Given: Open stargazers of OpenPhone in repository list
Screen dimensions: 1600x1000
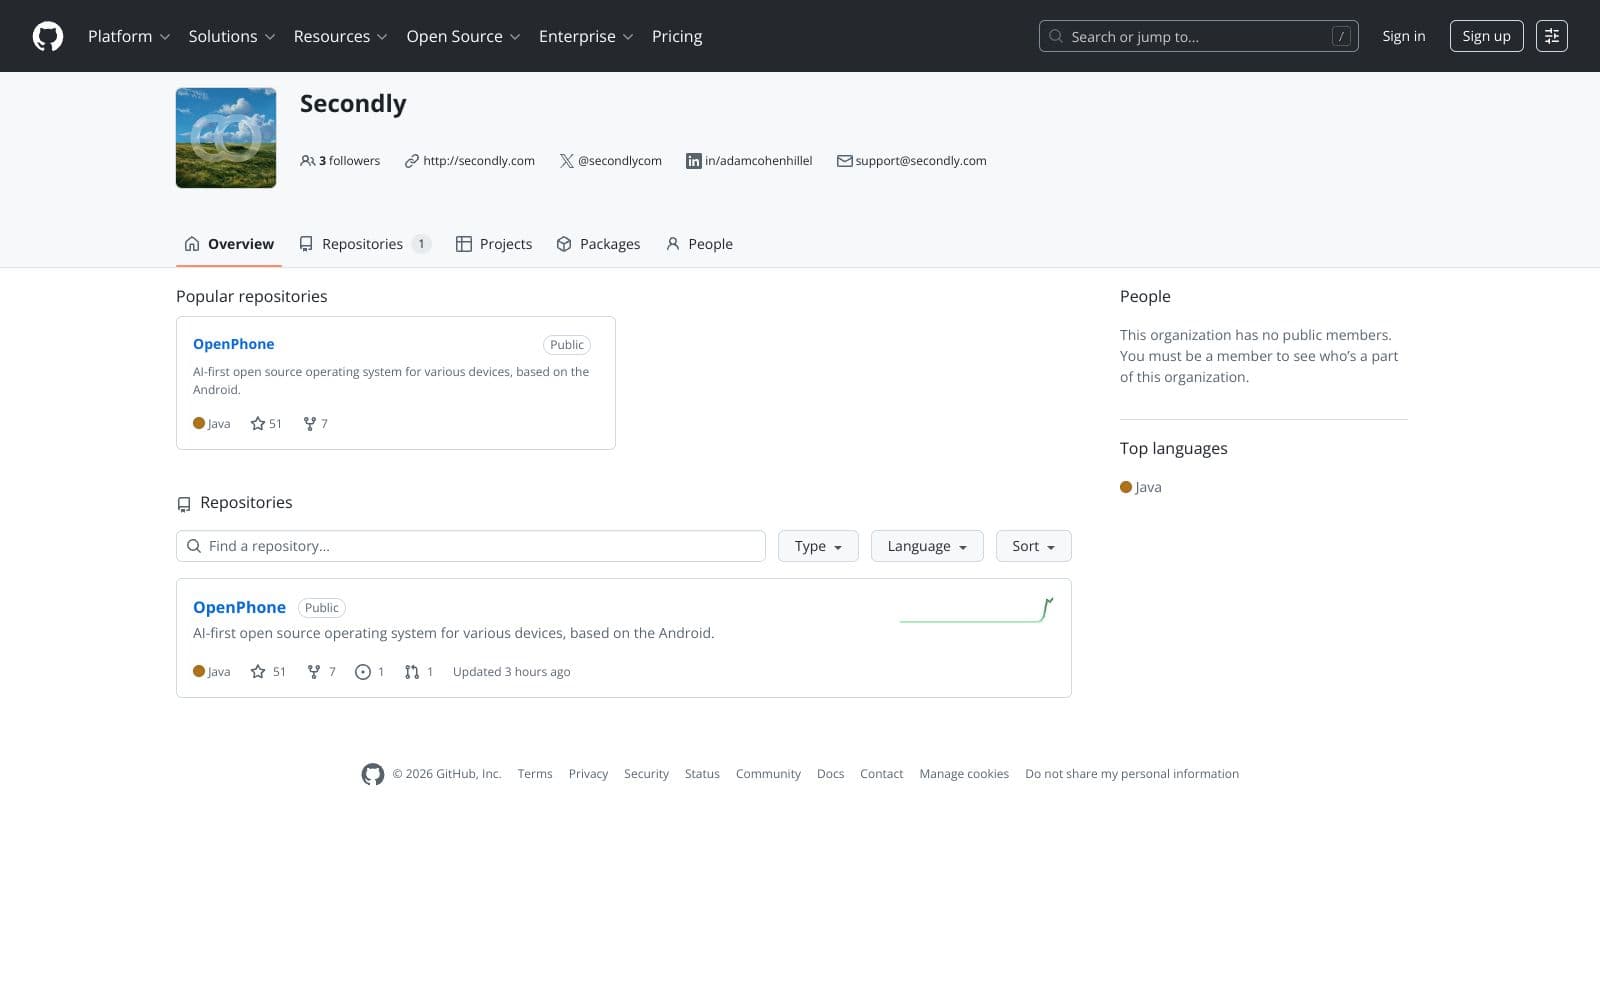Looking at the screenshot, I should 268,672.
